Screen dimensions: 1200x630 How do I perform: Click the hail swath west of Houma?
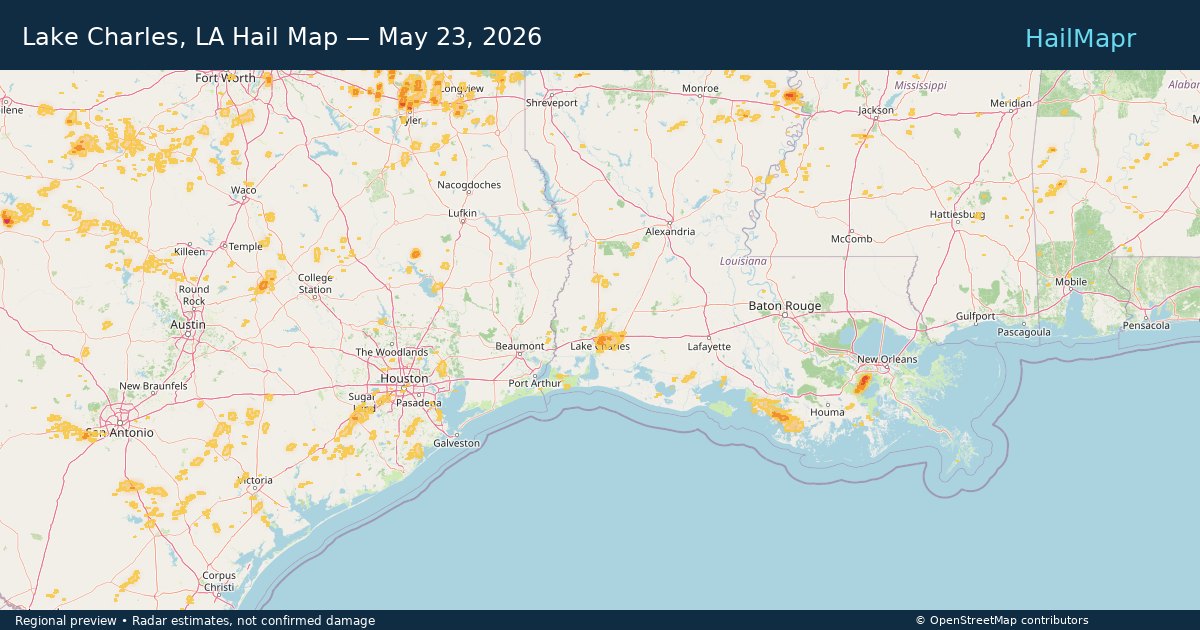tap(777, 412)
